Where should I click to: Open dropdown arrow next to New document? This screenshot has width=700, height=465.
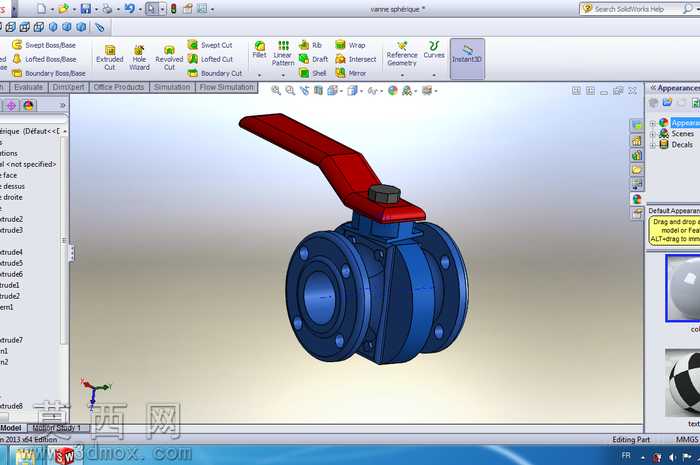(x=52, y=9)
